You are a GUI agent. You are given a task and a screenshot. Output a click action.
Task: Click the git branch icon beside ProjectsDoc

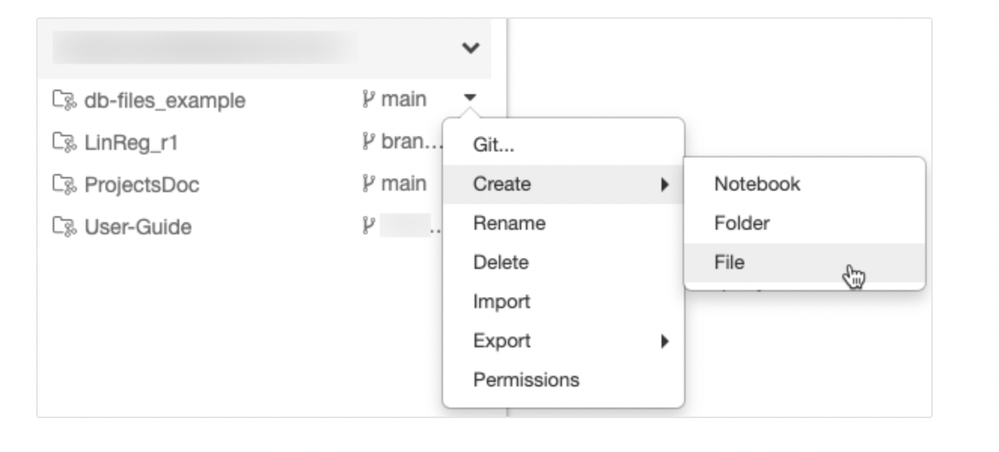[x=368, y=184]
